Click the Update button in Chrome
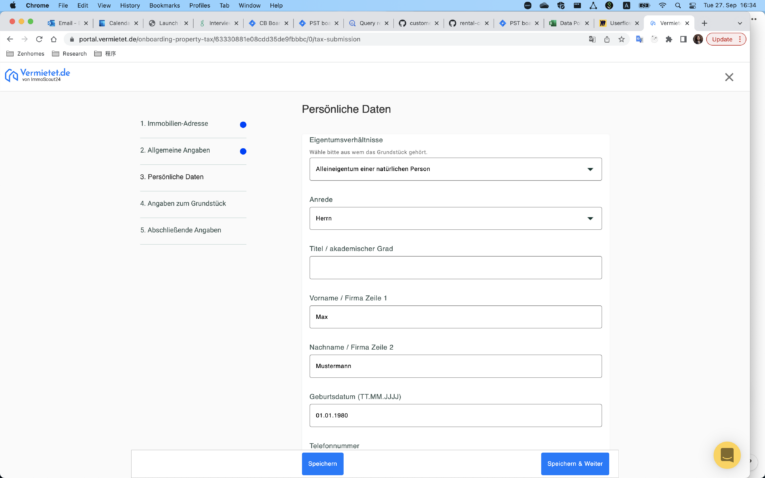 point(725,39)
